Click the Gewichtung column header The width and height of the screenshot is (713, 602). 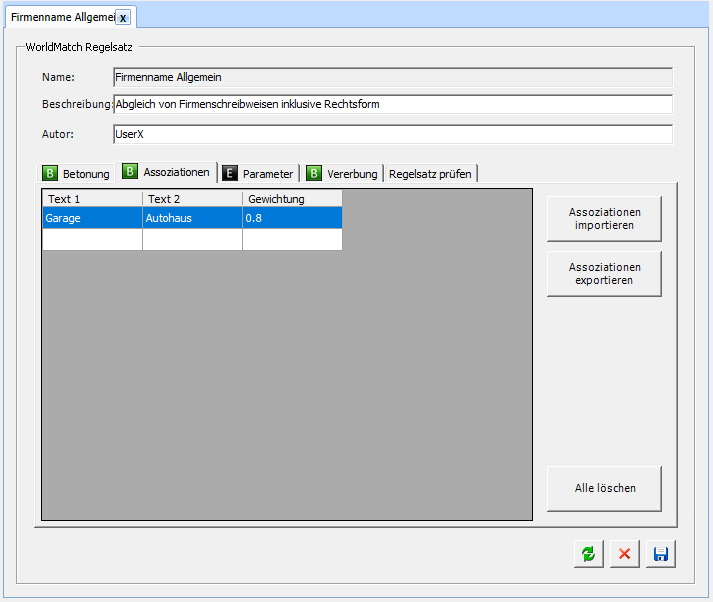(292, 199)
